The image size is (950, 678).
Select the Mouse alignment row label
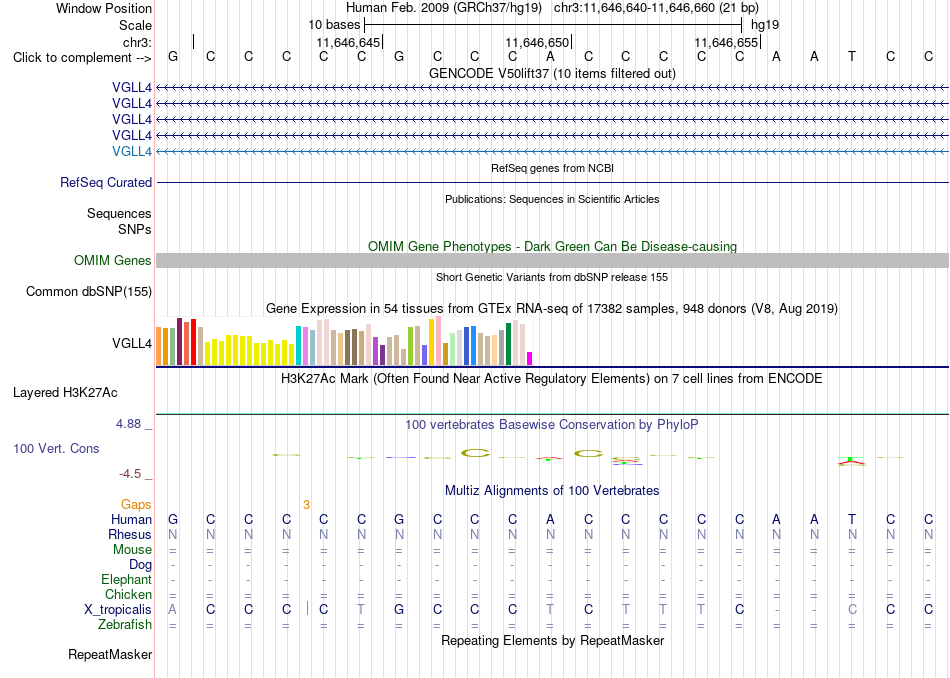(133, 550)
